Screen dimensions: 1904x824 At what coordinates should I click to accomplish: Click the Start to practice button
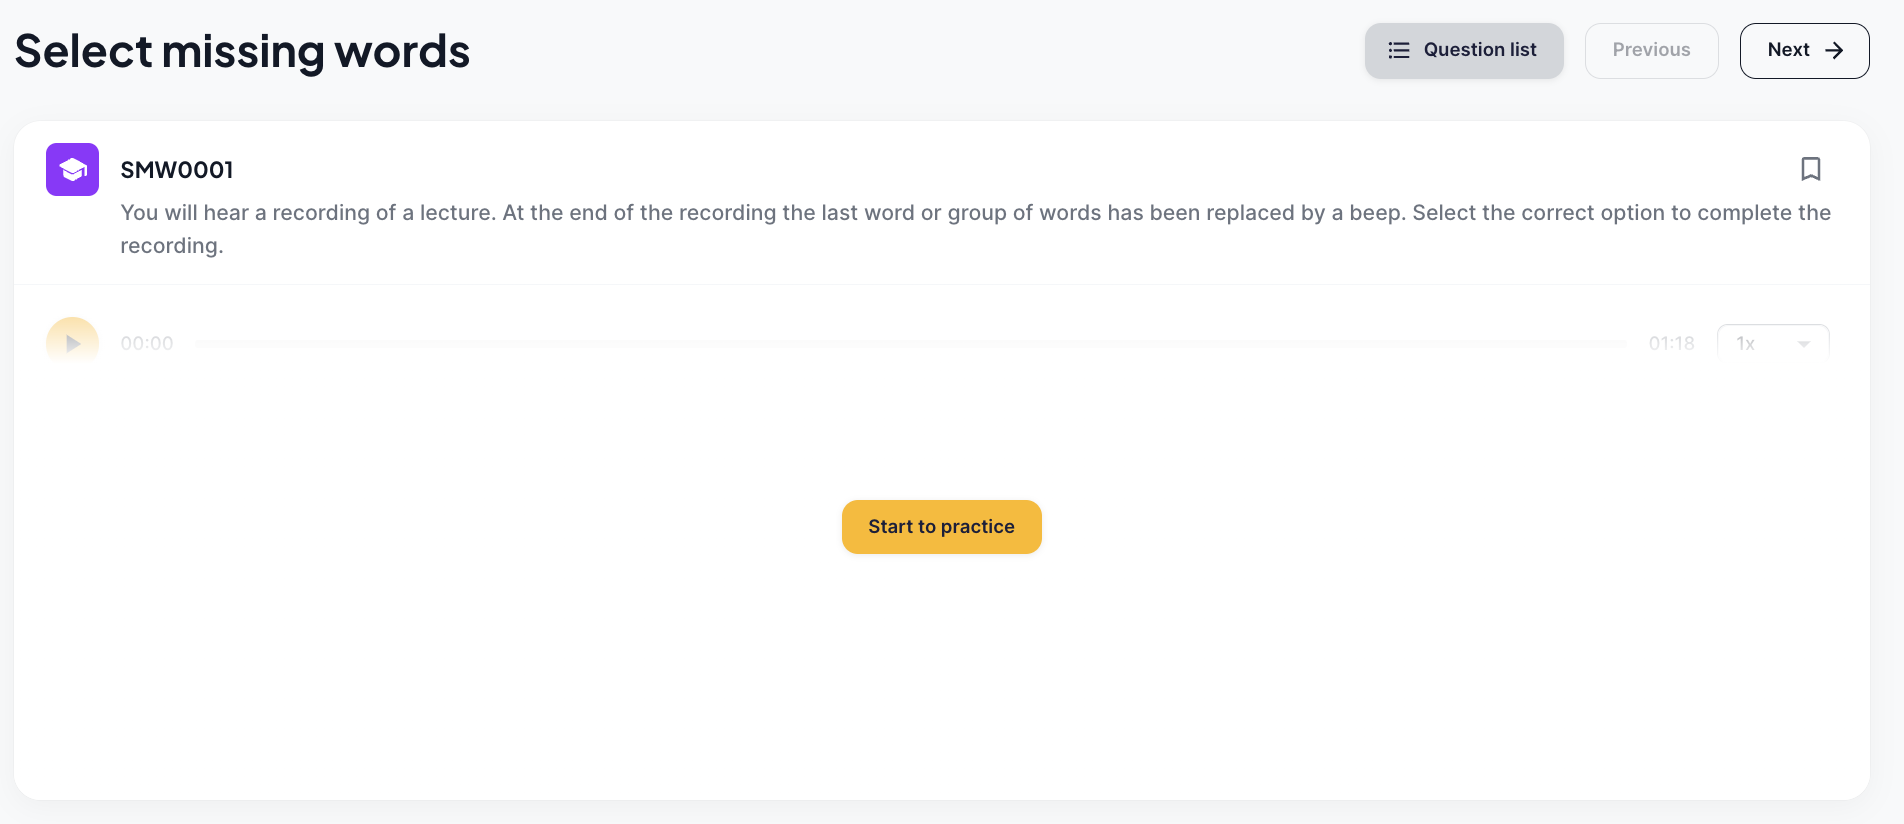click(x=941, y=526)
